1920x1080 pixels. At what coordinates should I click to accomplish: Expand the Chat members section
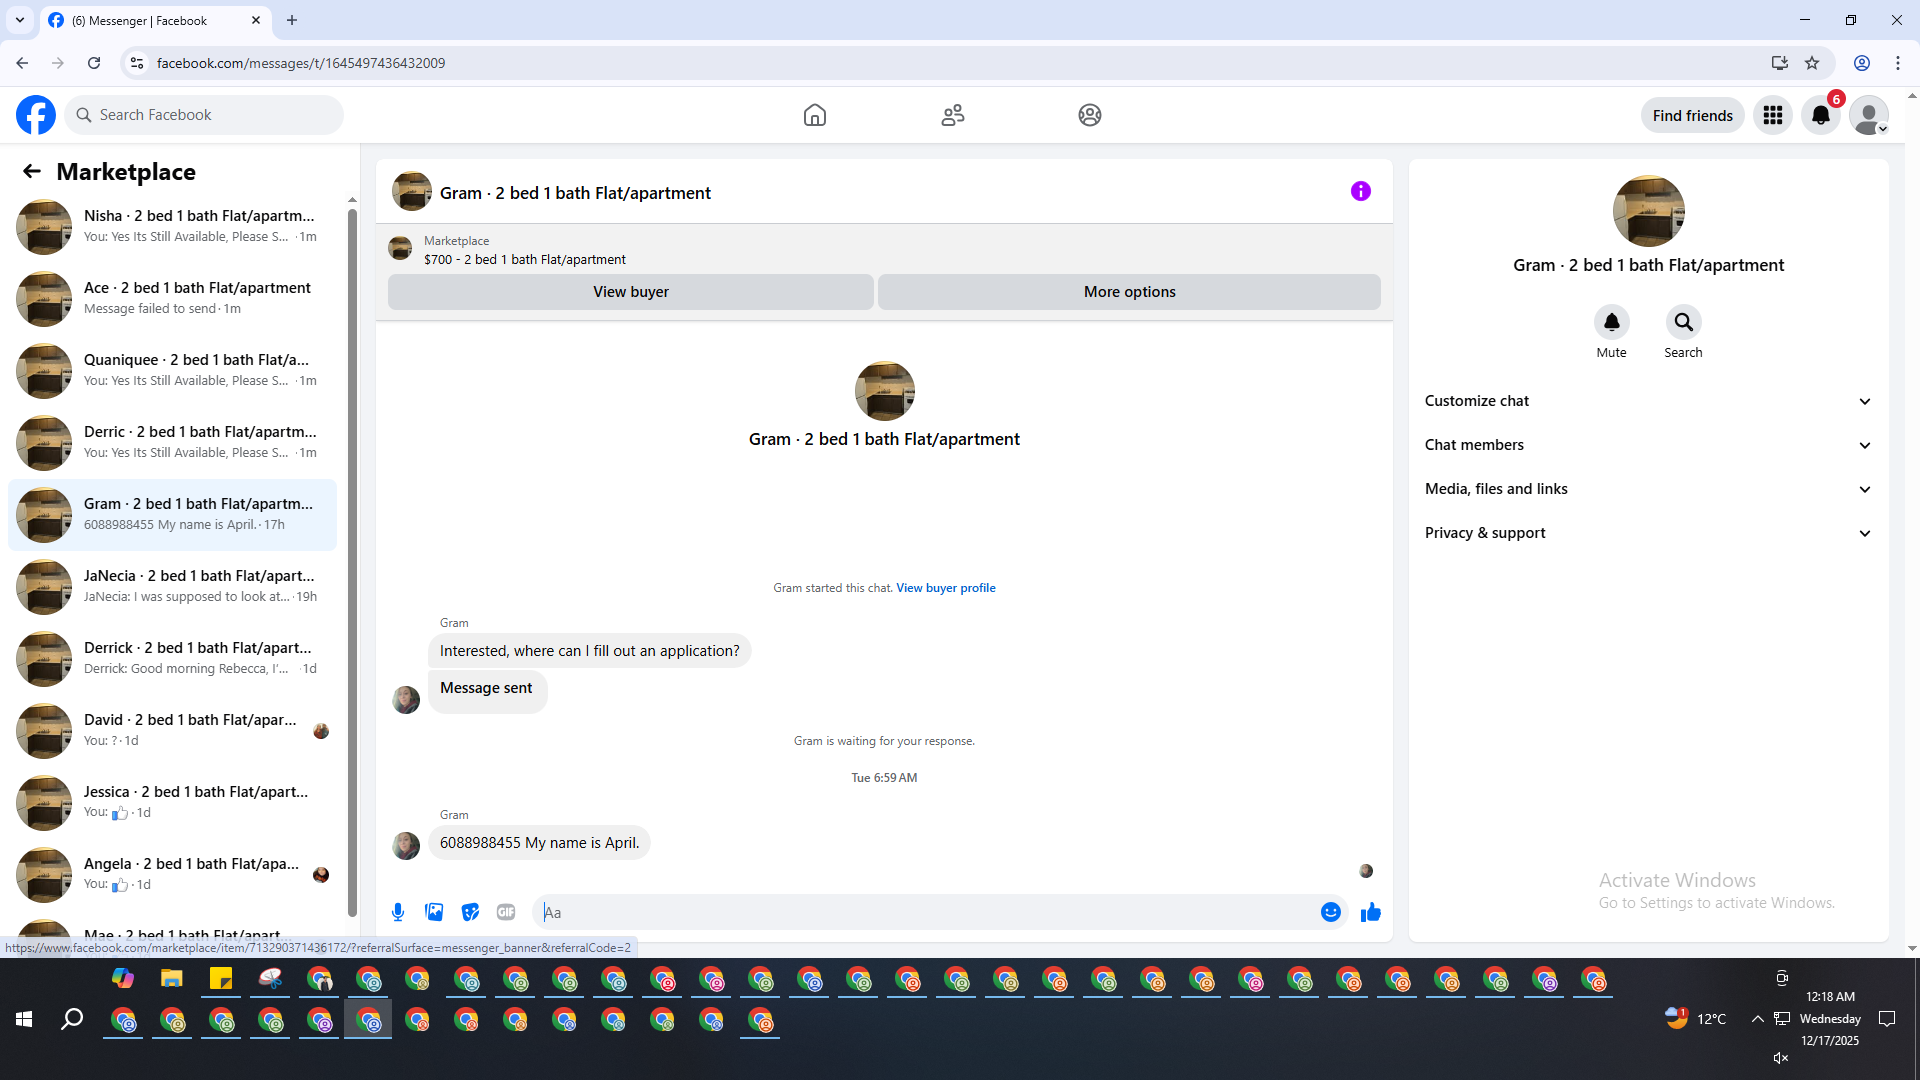[x=1649, y=445]
